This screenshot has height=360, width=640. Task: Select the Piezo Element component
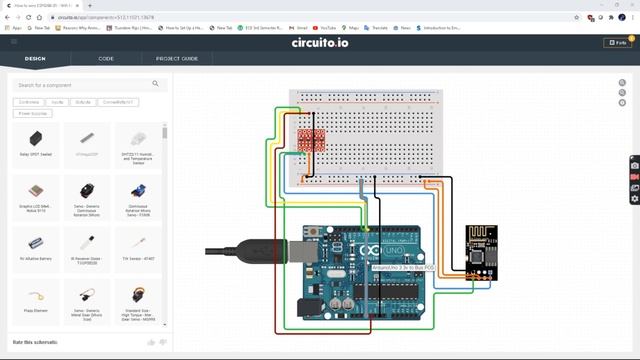[x=36, y=302]
